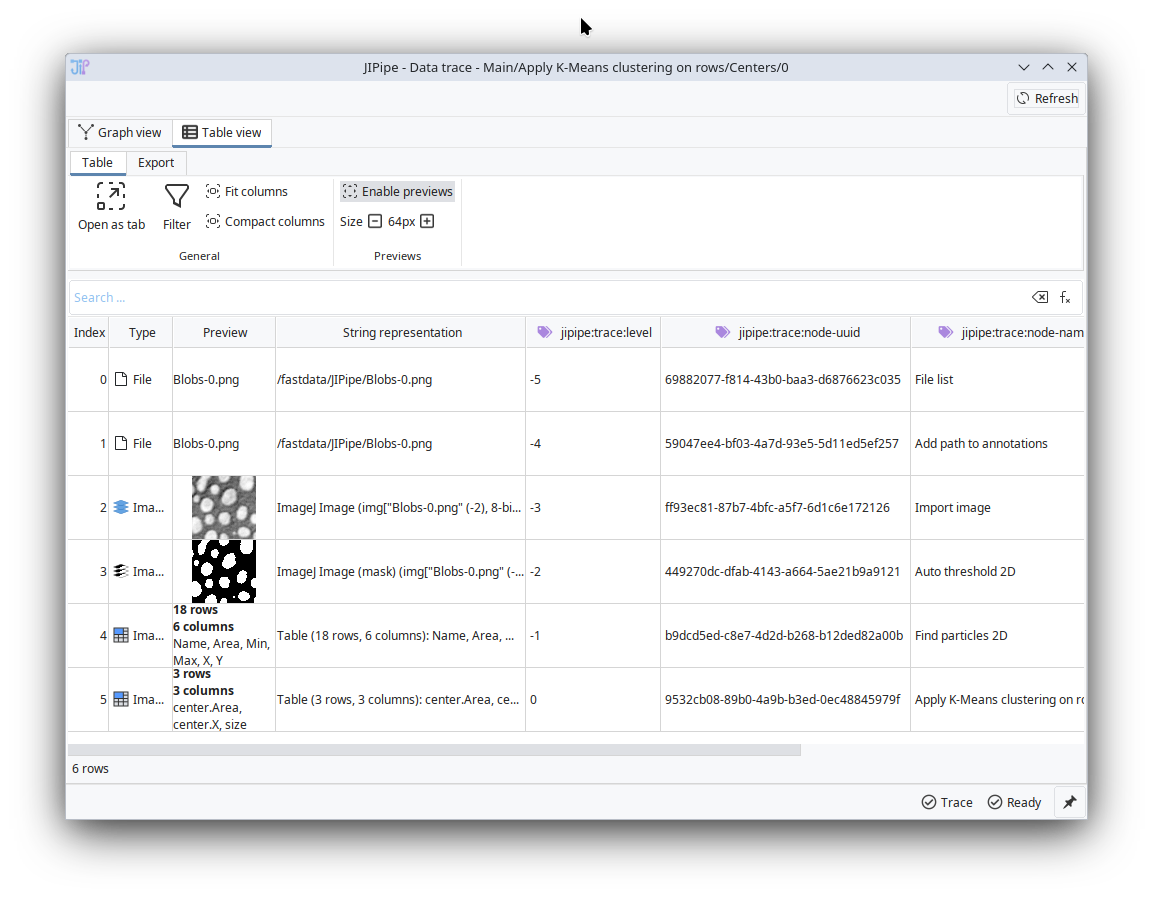The image size is (1154, 898).
Task: Click the fx expression icon in search bar
Action: pos(1066,297)
